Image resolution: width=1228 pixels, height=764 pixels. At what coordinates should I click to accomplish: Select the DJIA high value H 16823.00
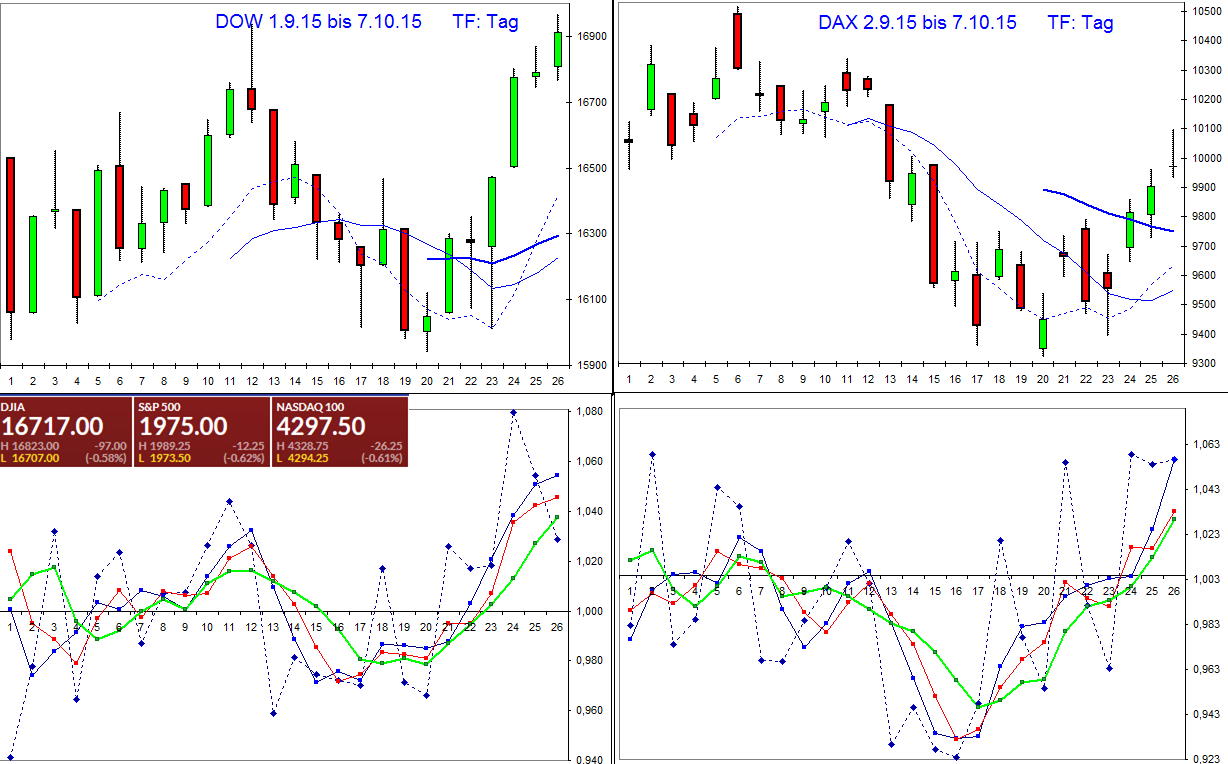point(30,446)
